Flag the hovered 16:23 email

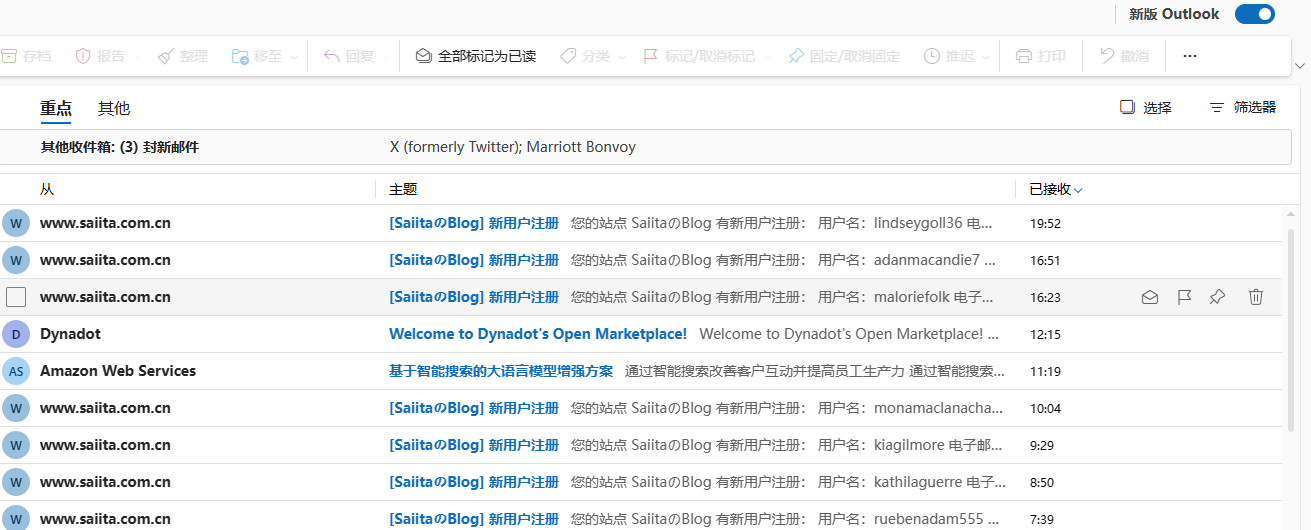[1184, 297]
